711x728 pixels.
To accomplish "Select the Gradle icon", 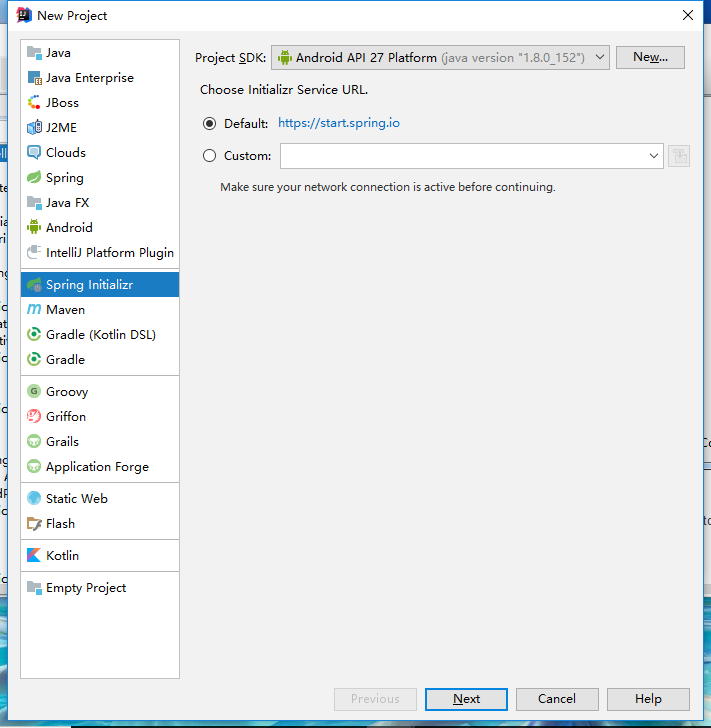I will tap(34, 359).
